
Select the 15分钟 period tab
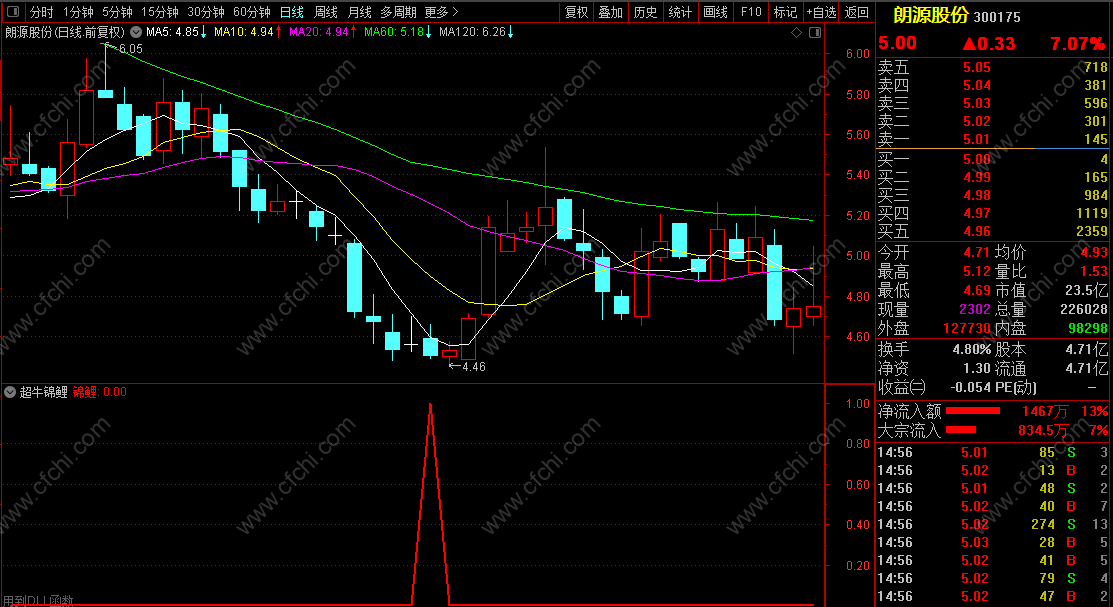pos(160,12)
